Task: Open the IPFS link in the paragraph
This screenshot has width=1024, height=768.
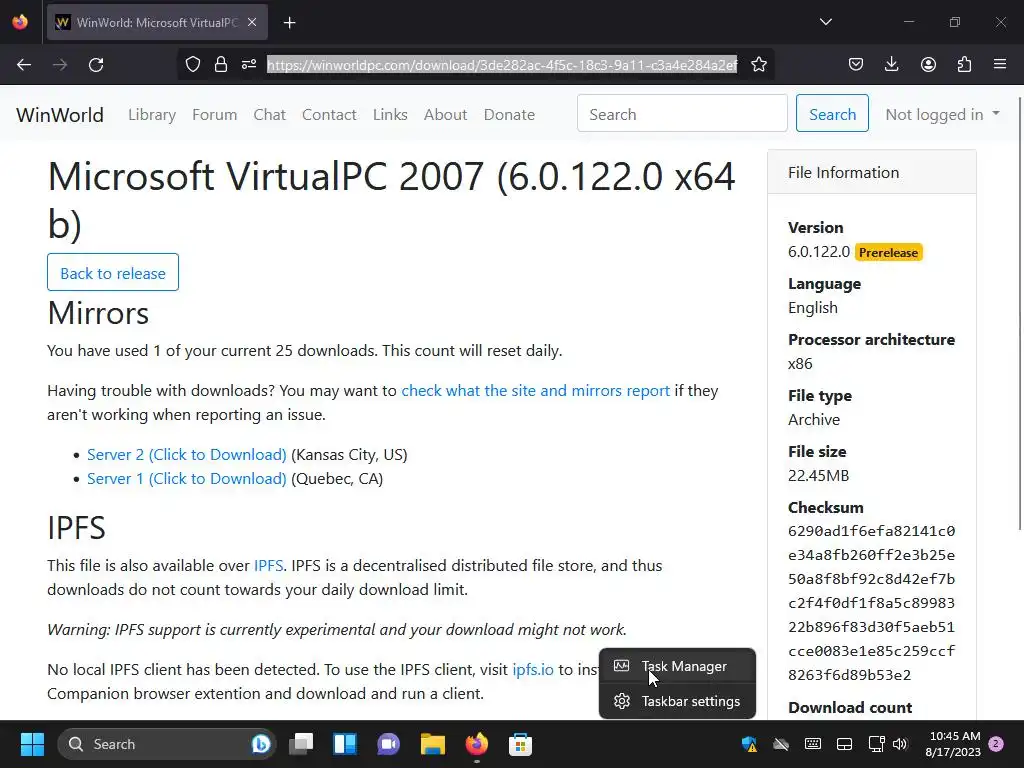Action: 268,566
